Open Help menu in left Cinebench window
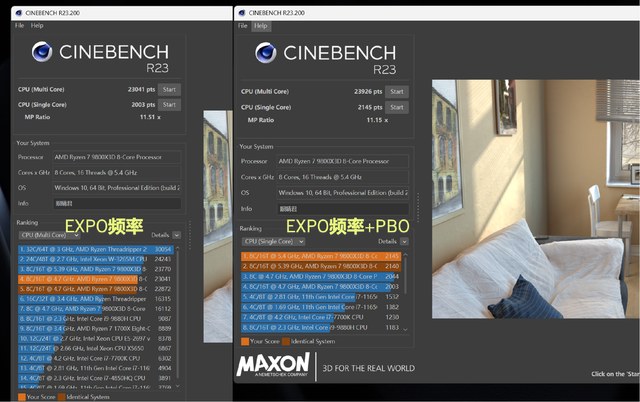The image size is (640, 402). pos(37,25)
